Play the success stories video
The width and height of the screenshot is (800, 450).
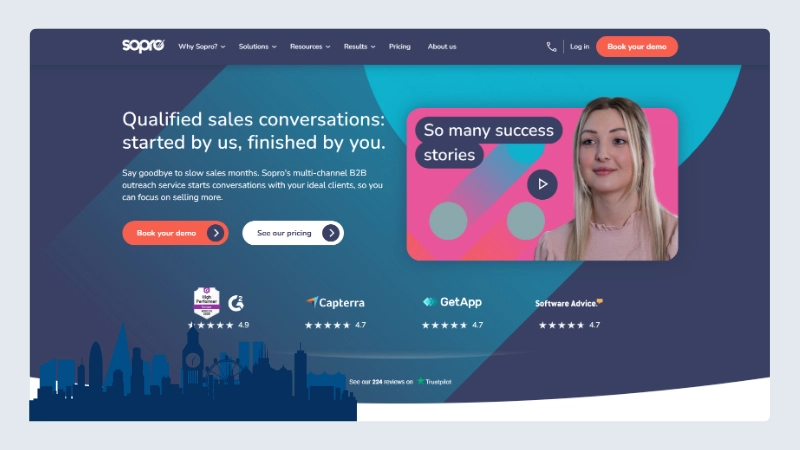pyautogui.click(x=542, y=184)
